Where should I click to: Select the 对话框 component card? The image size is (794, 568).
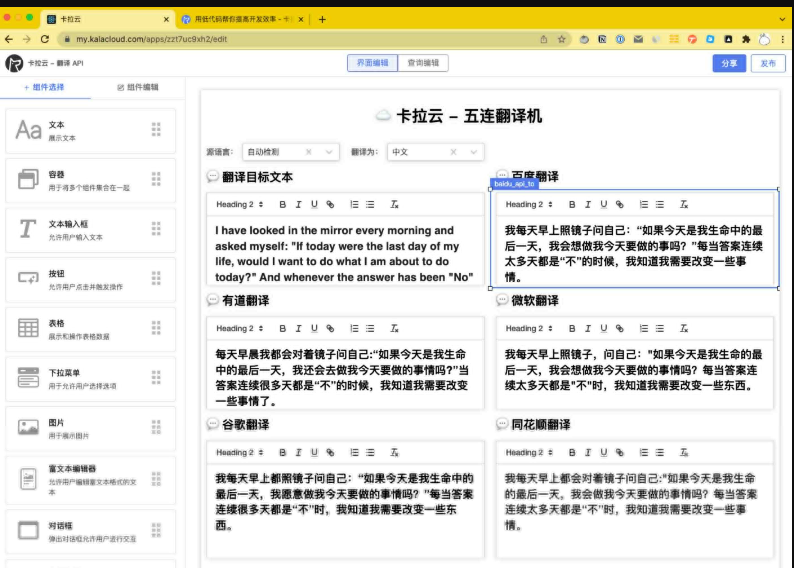click(91, 532)
